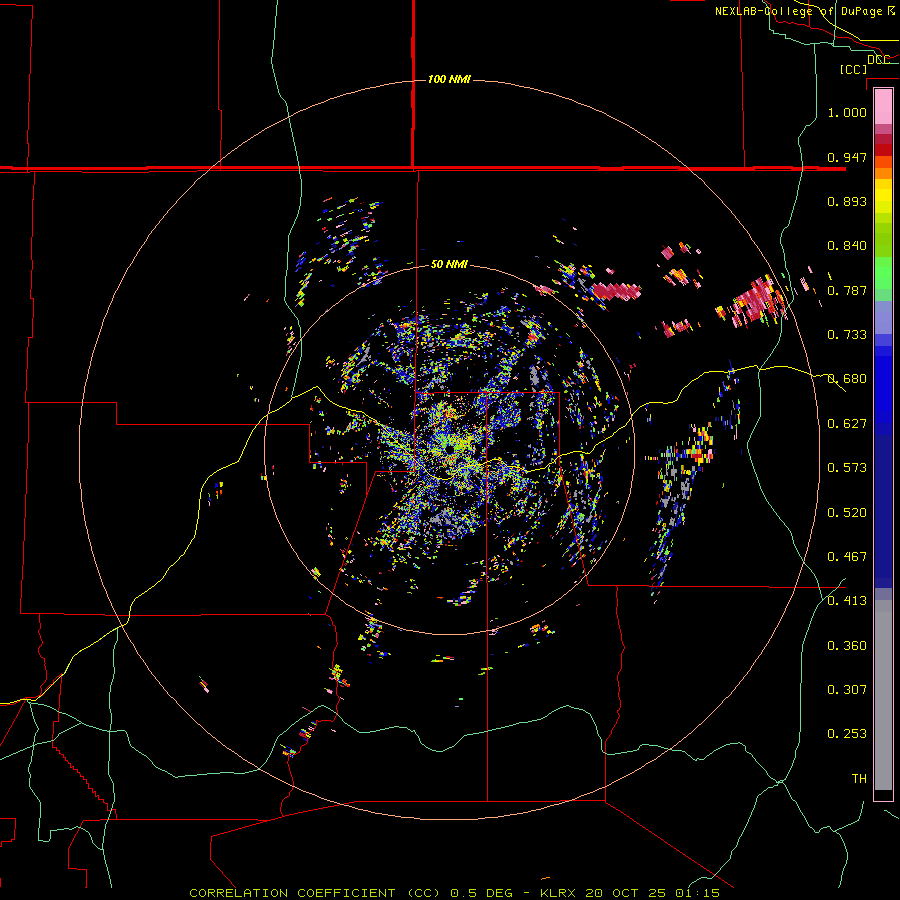Select the 0.680 scale value
Image resolution: width=900 pixels, height=900 pixels.
(x=847, y=379)
